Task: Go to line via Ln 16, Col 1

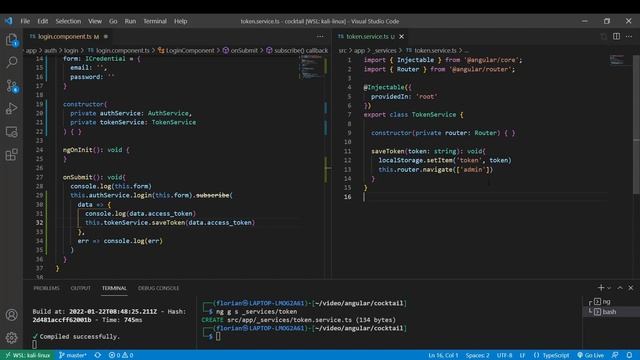Action: coord(443,355)
